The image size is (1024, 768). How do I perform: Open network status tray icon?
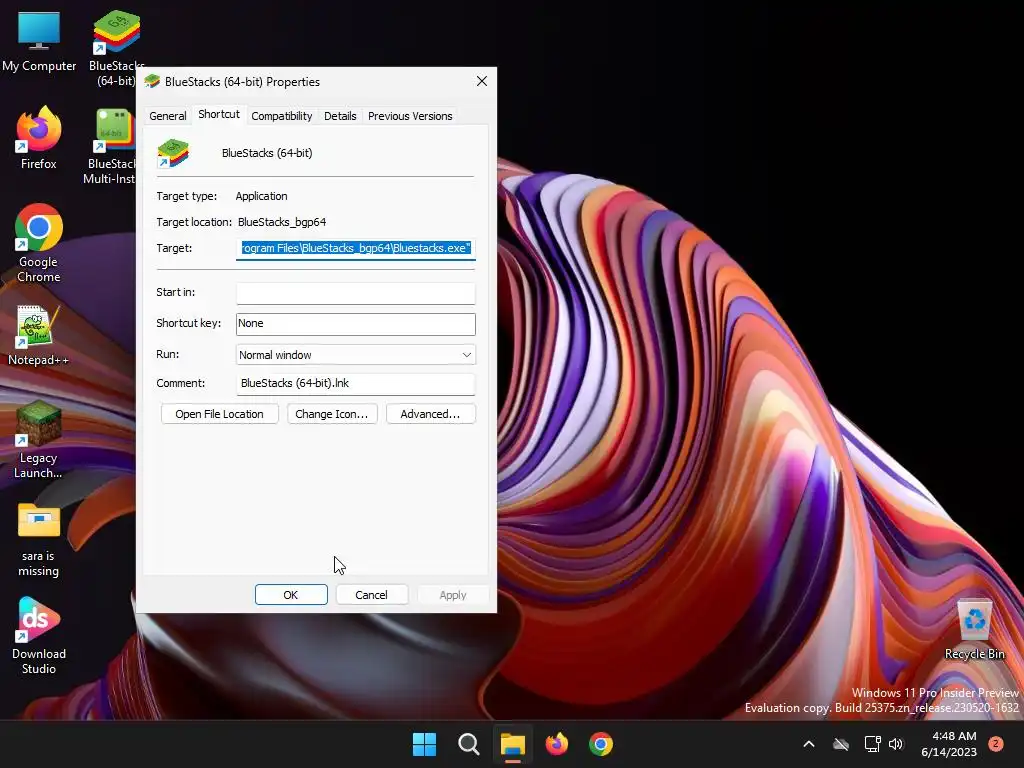point(872,744)
